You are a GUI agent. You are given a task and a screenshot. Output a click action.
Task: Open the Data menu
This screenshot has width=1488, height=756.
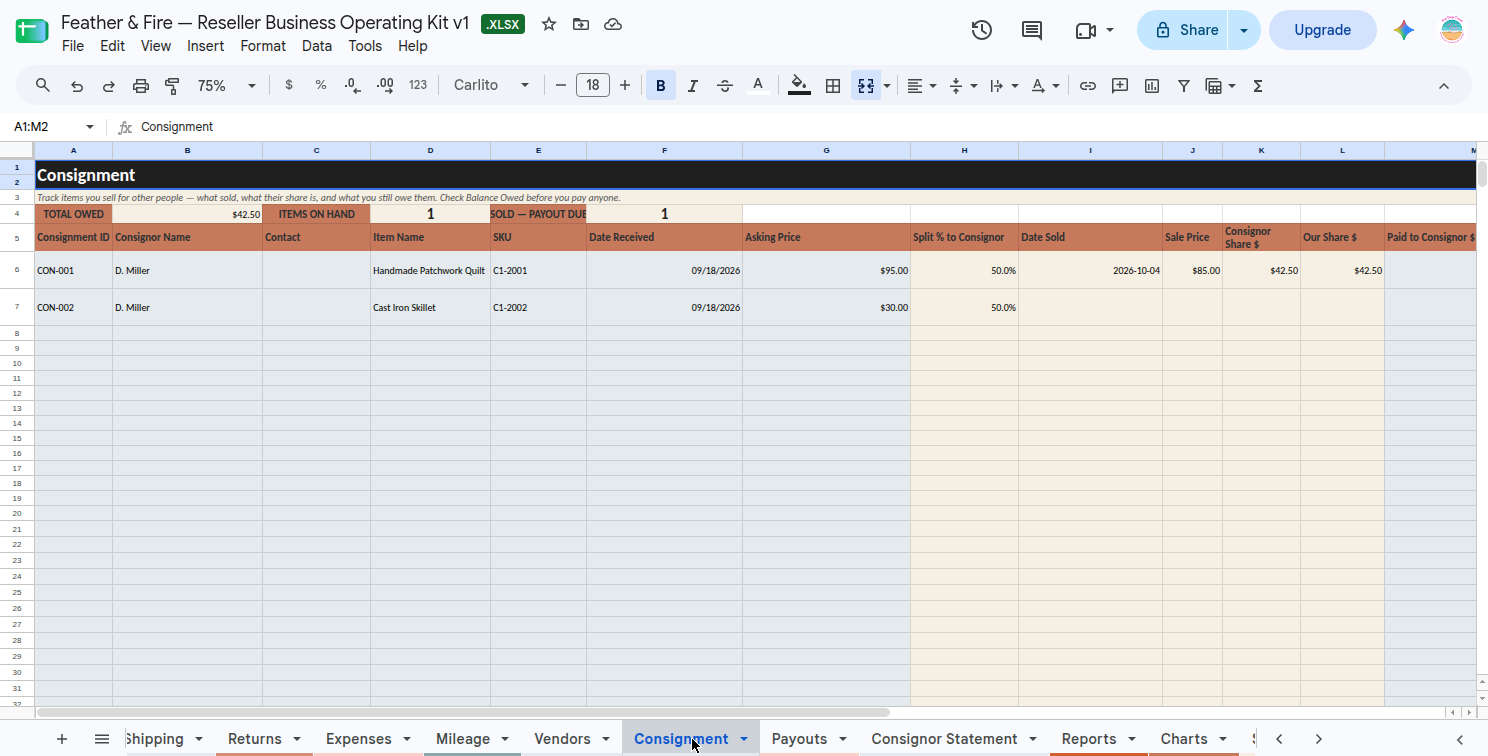[317, 46]
